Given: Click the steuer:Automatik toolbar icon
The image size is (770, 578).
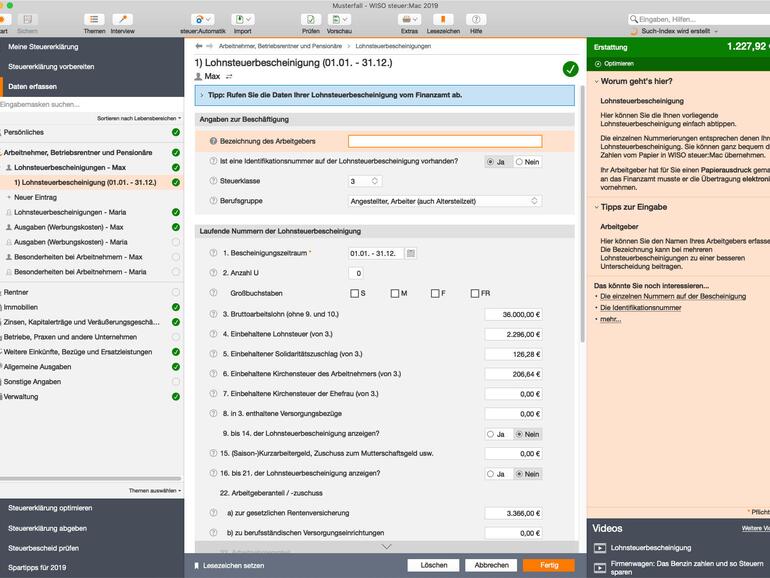Looking at the screenshot, I should tap(202, 20).
